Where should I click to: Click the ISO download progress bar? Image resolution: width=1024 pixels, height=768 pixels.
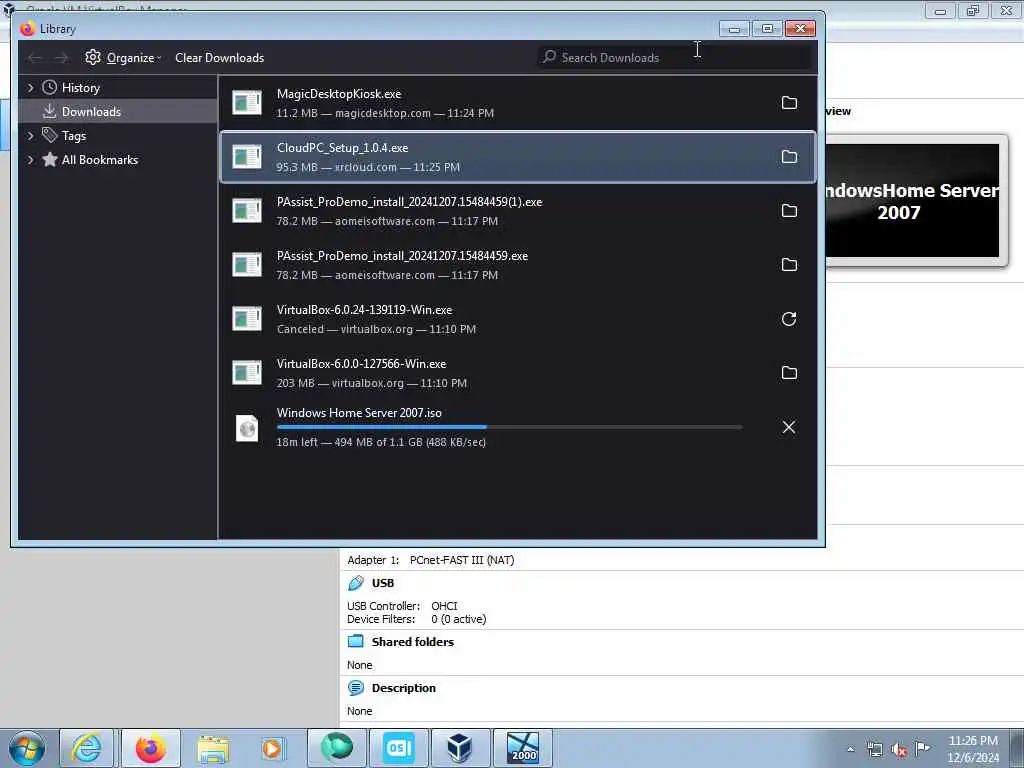coord(509,427)
